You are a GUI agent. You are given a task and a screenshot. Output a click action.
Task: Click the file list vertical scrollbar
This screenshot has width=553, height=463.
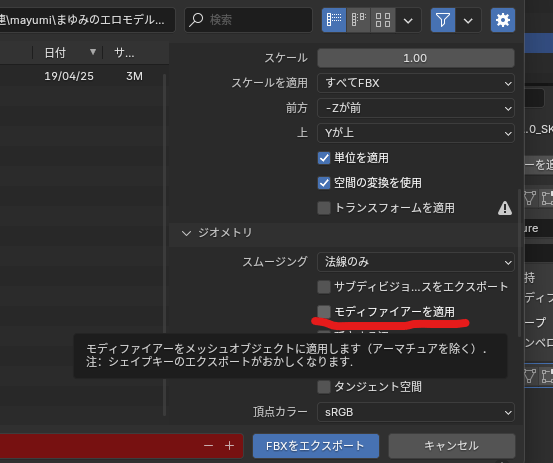[x=165, y=245]
